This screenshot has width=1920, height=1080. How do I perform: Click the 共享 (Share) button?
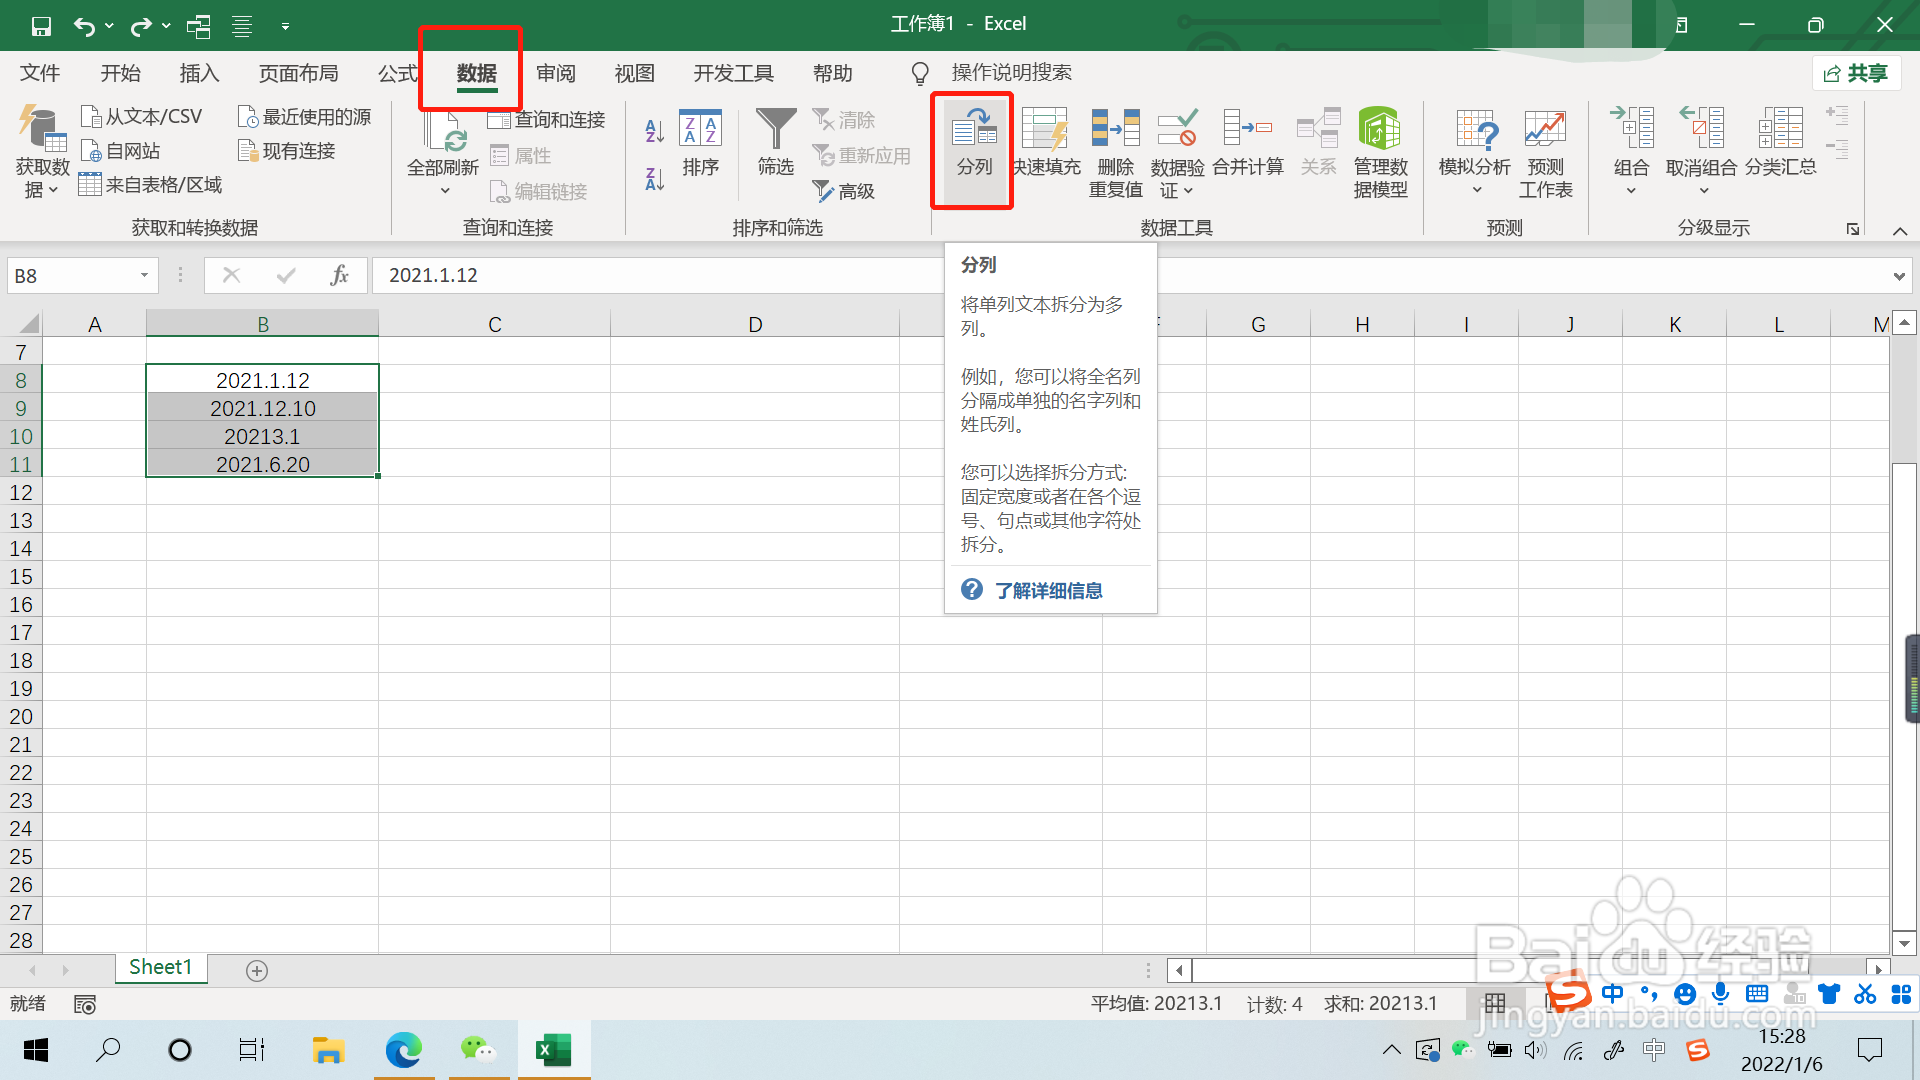click(x=1856, y=73)
